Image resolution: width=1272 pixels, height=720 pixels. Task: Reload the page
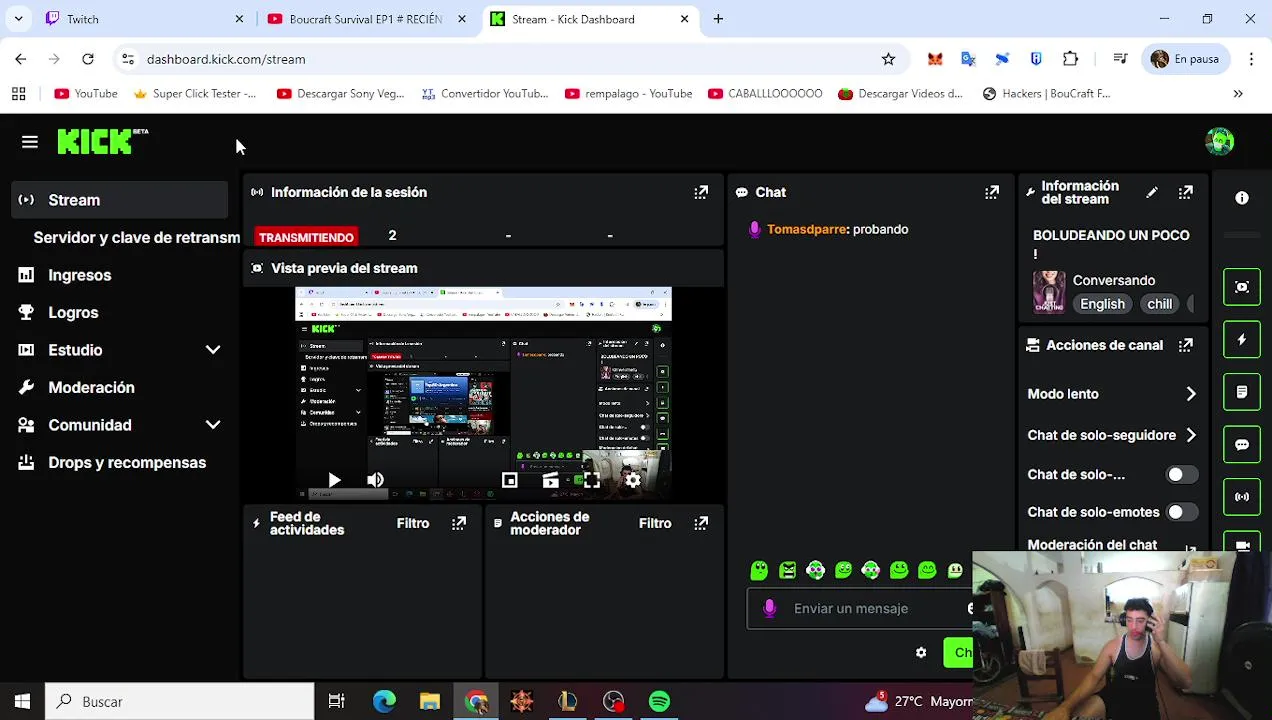[x=88, y=59]
